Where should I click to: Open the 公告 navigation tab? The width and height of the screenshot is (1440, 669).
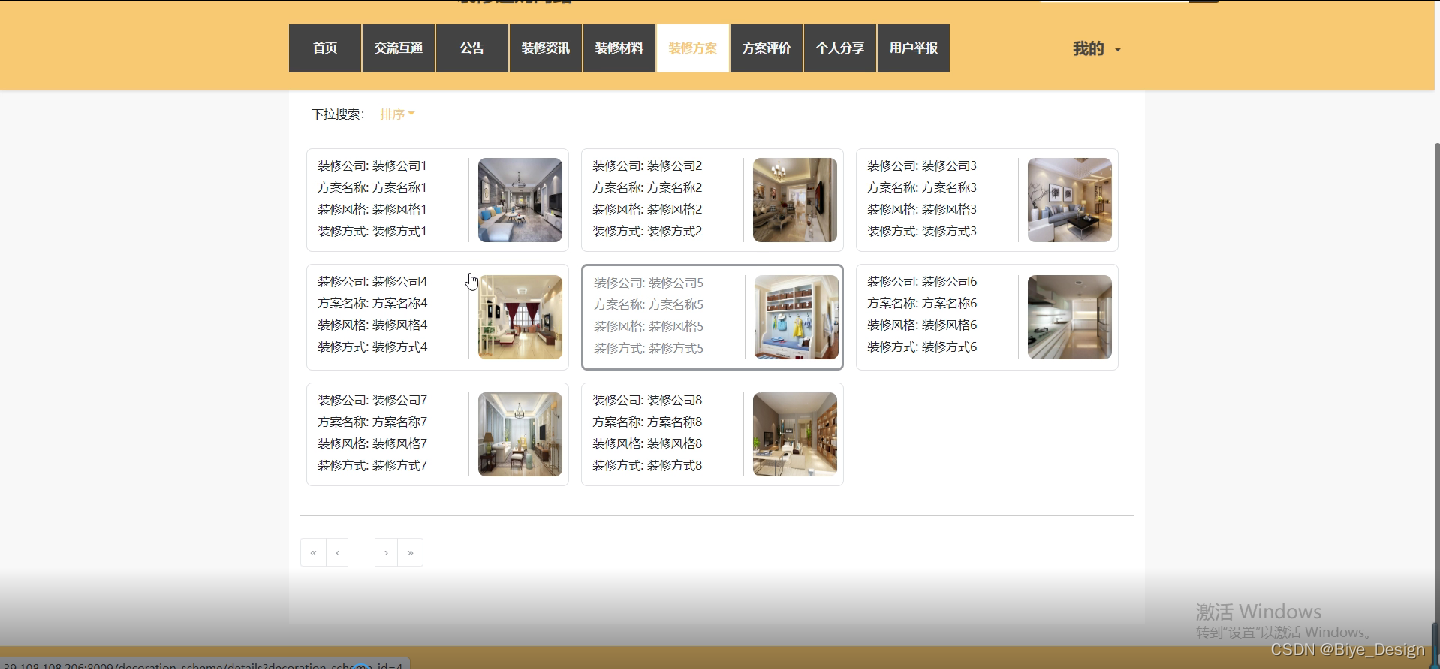click(472, 48)
